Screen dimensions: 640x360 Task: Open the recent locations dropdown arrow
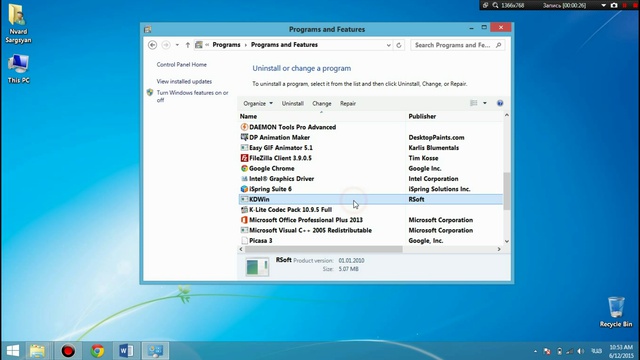pos(177,45)
